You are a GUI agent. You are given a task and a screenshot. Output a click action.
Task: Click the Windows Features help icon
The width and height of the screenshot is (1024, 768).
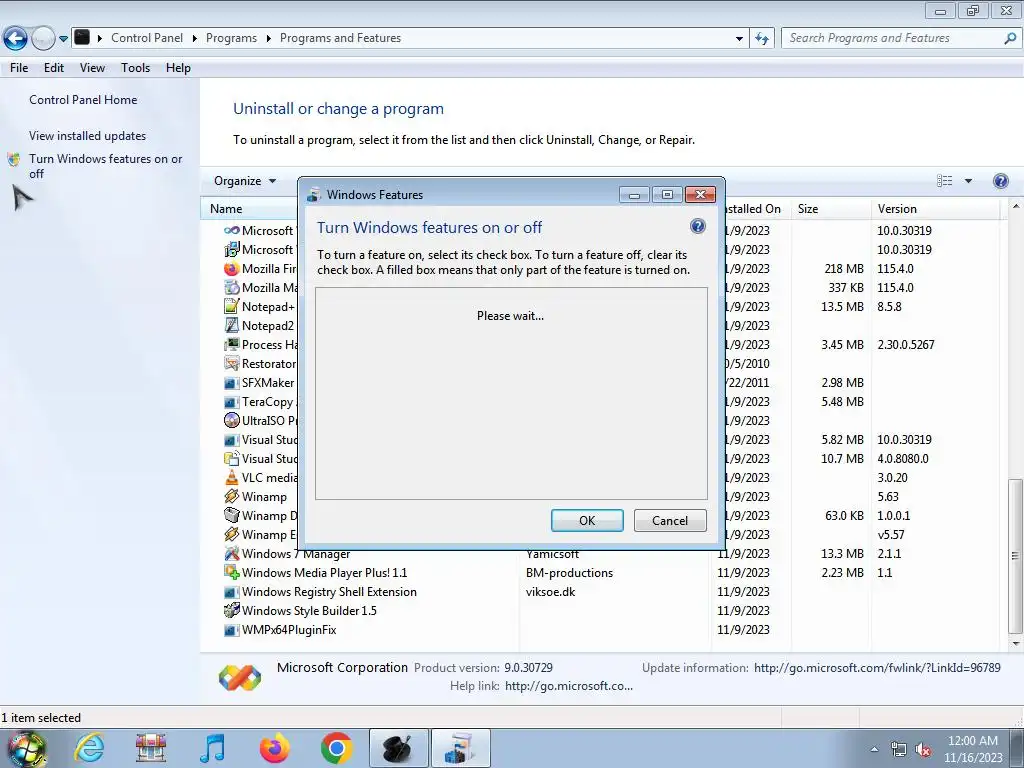pos(697,227)
